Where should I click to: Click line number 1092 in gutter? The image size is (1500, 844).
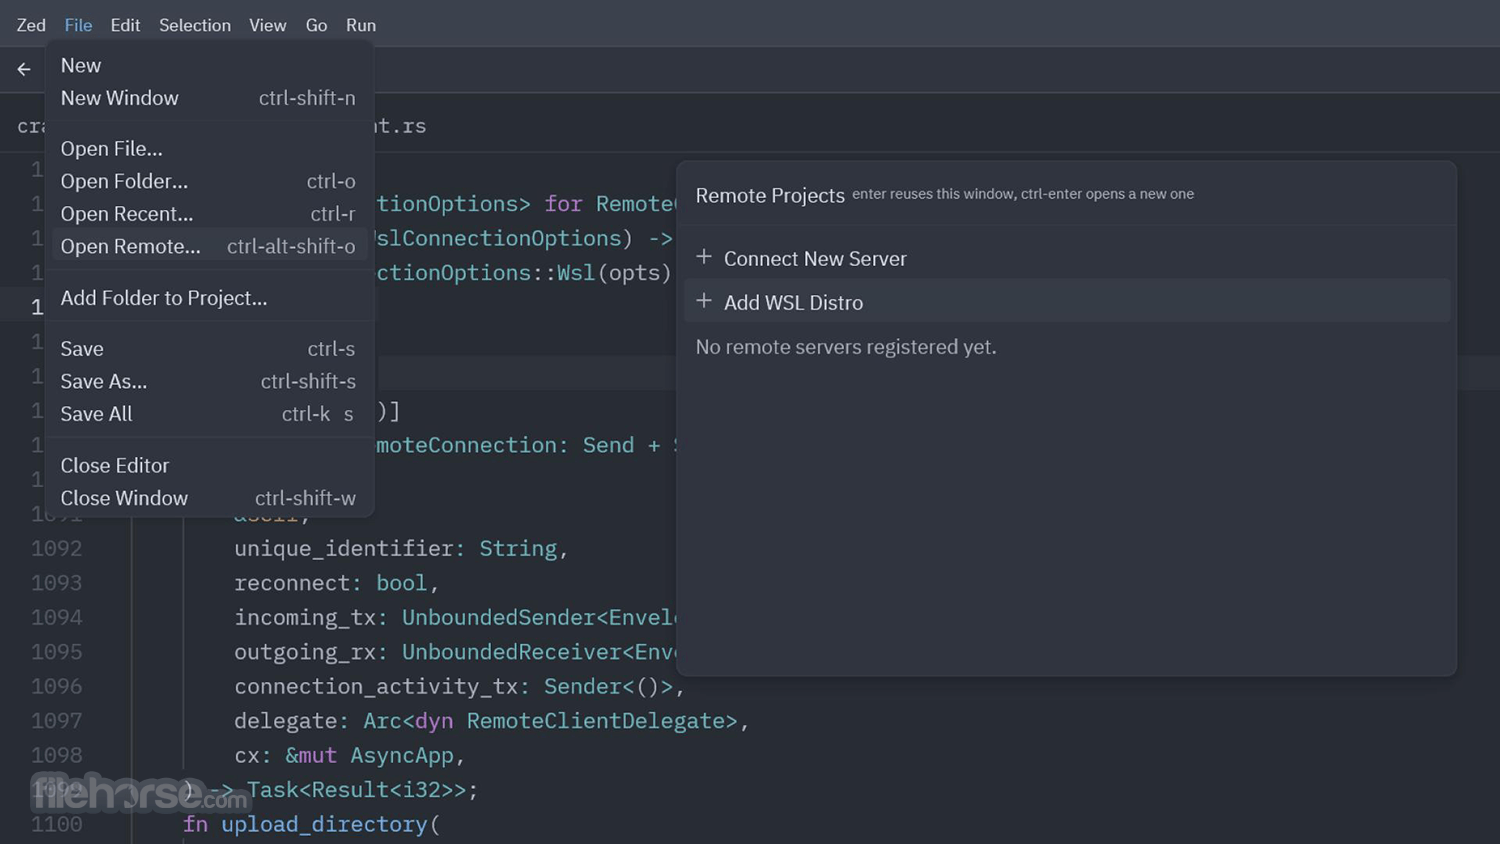(56, 548)
